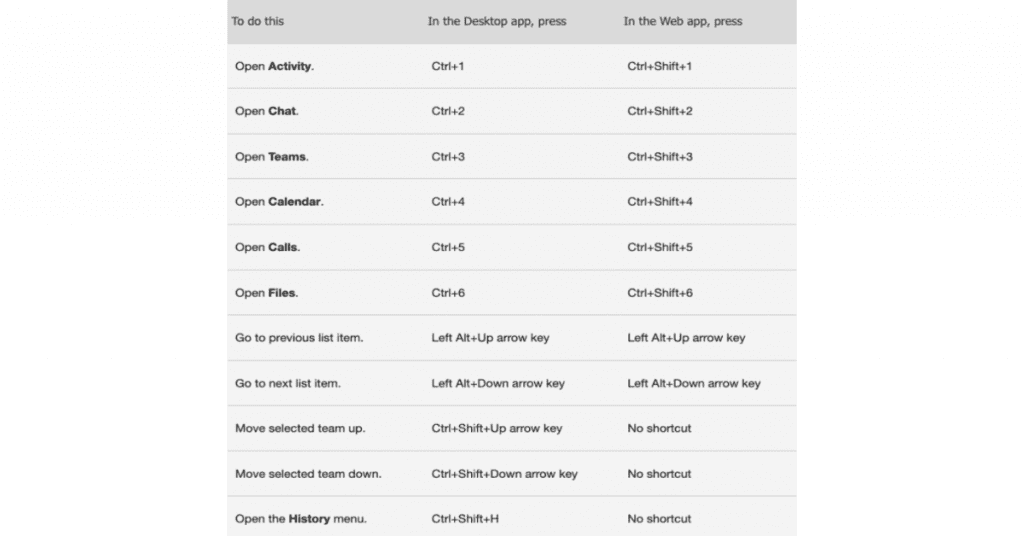Click the desktop "Left Alt+Down arrow key" cell
Image resolution: width=1024 pixels, height=536 pixels.
[498, 383]
